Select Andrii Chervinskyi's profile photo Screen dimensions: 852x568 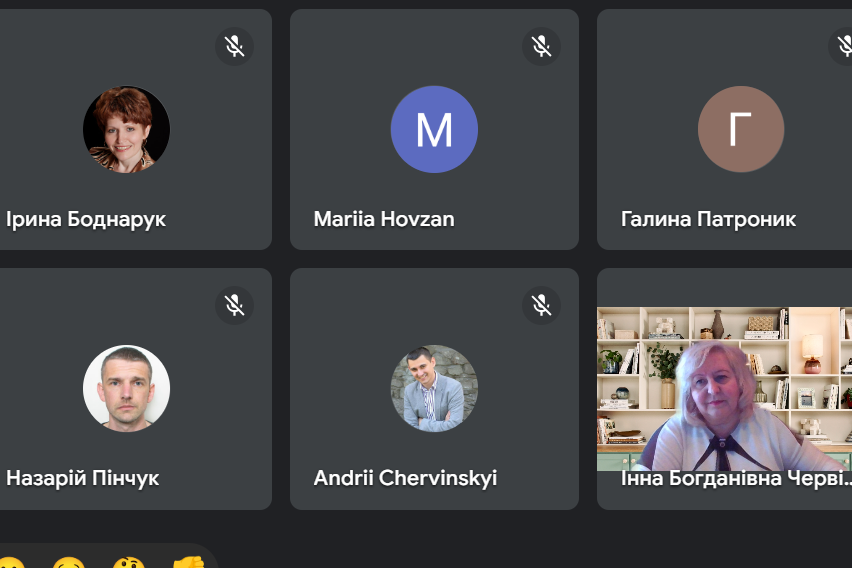pyautogui.click(x=434, y=388)
